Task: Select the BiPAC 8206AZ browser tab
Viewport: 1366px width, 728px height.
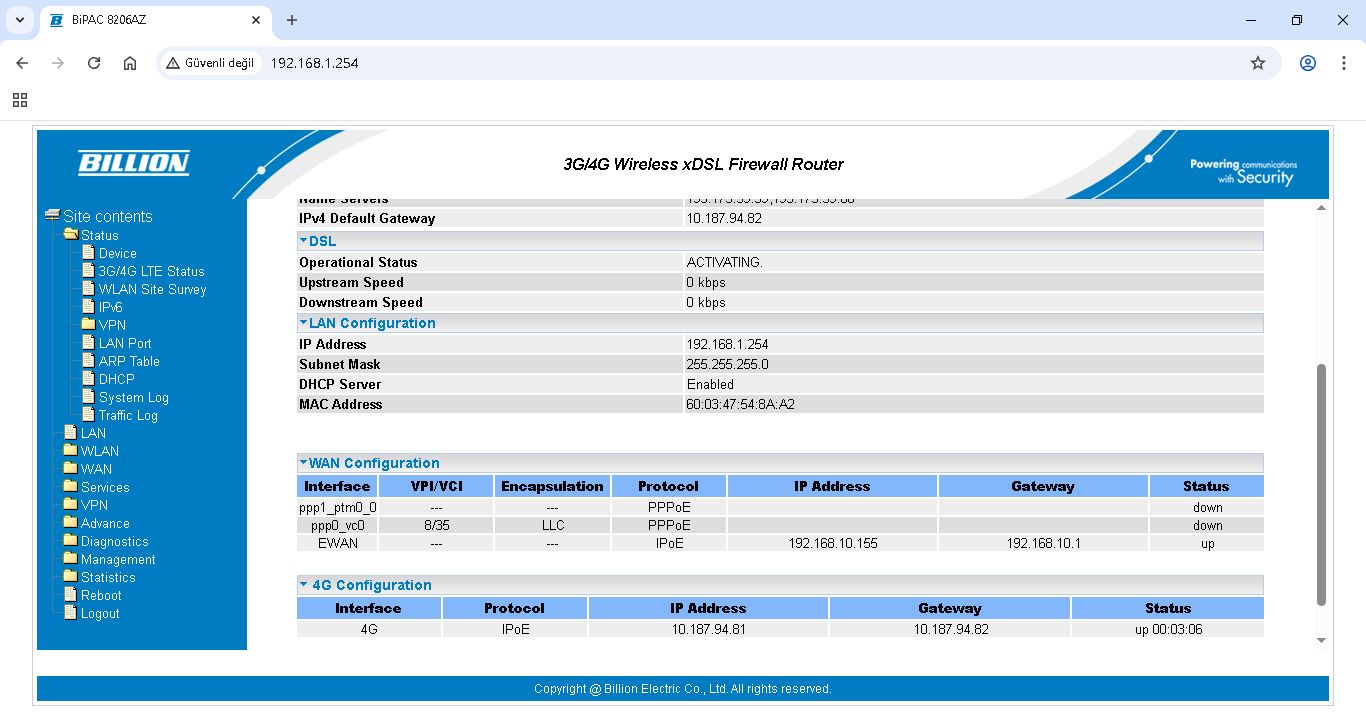Action: click(150, 20)
